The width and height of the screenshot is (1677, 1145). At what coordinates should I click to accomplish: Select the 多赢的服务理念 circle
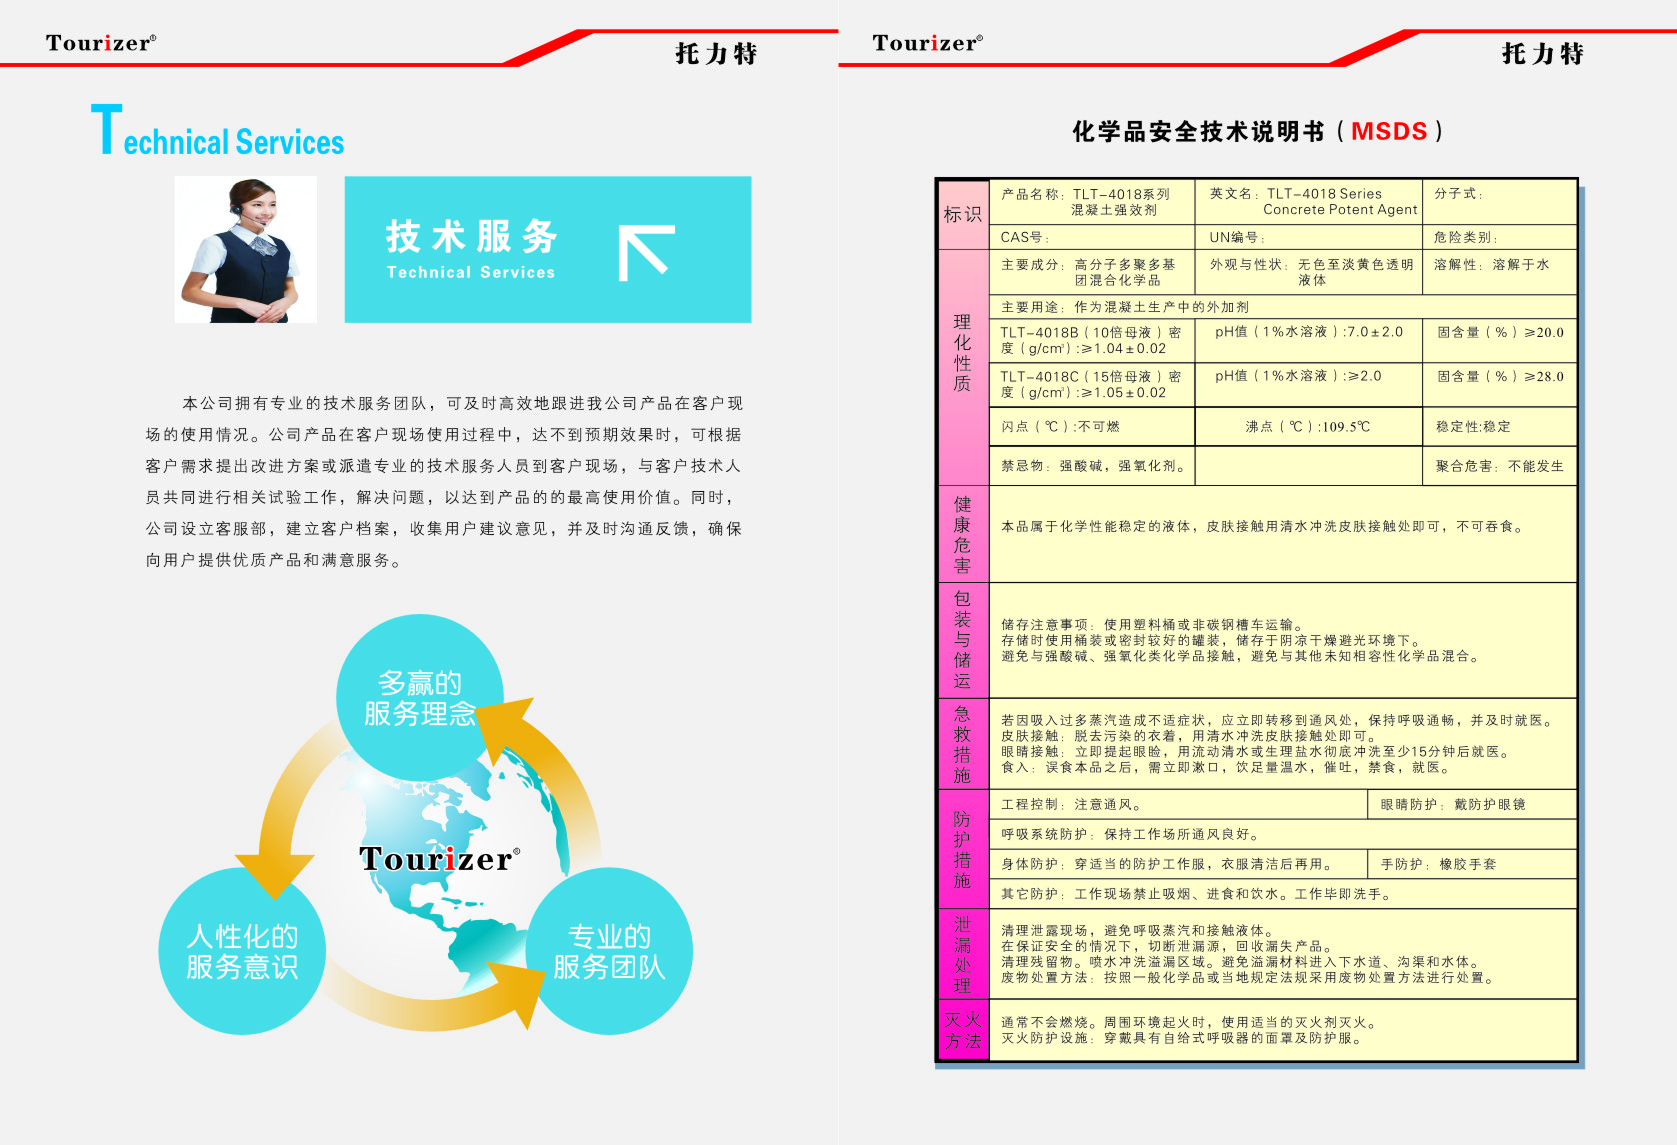click(419, 697)
